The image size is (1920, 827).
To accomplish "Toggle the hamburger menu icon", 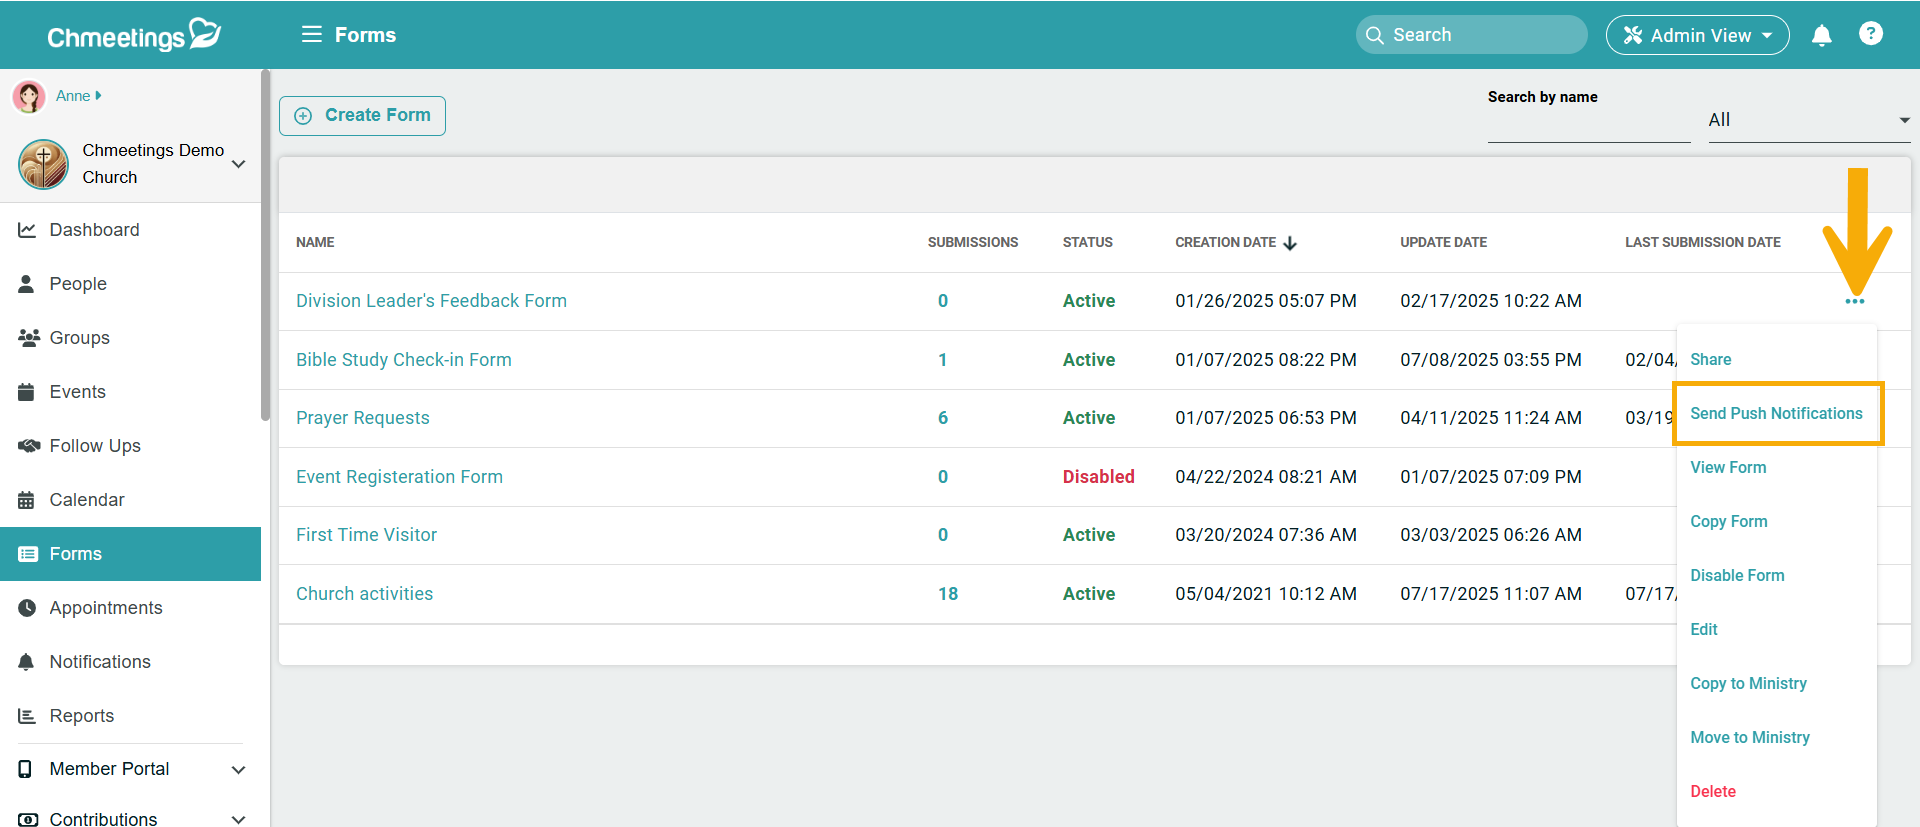I will (312, 35).
